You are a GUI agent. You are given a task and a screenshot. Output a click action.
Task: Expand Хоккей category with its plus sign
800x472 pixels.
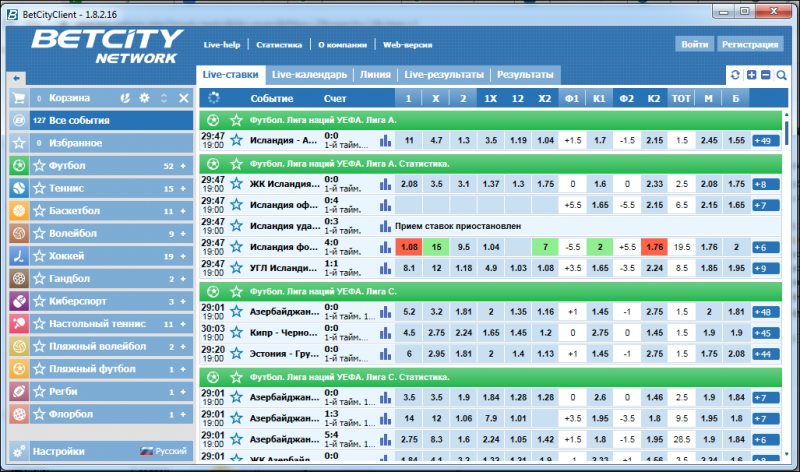coord(183,256)
